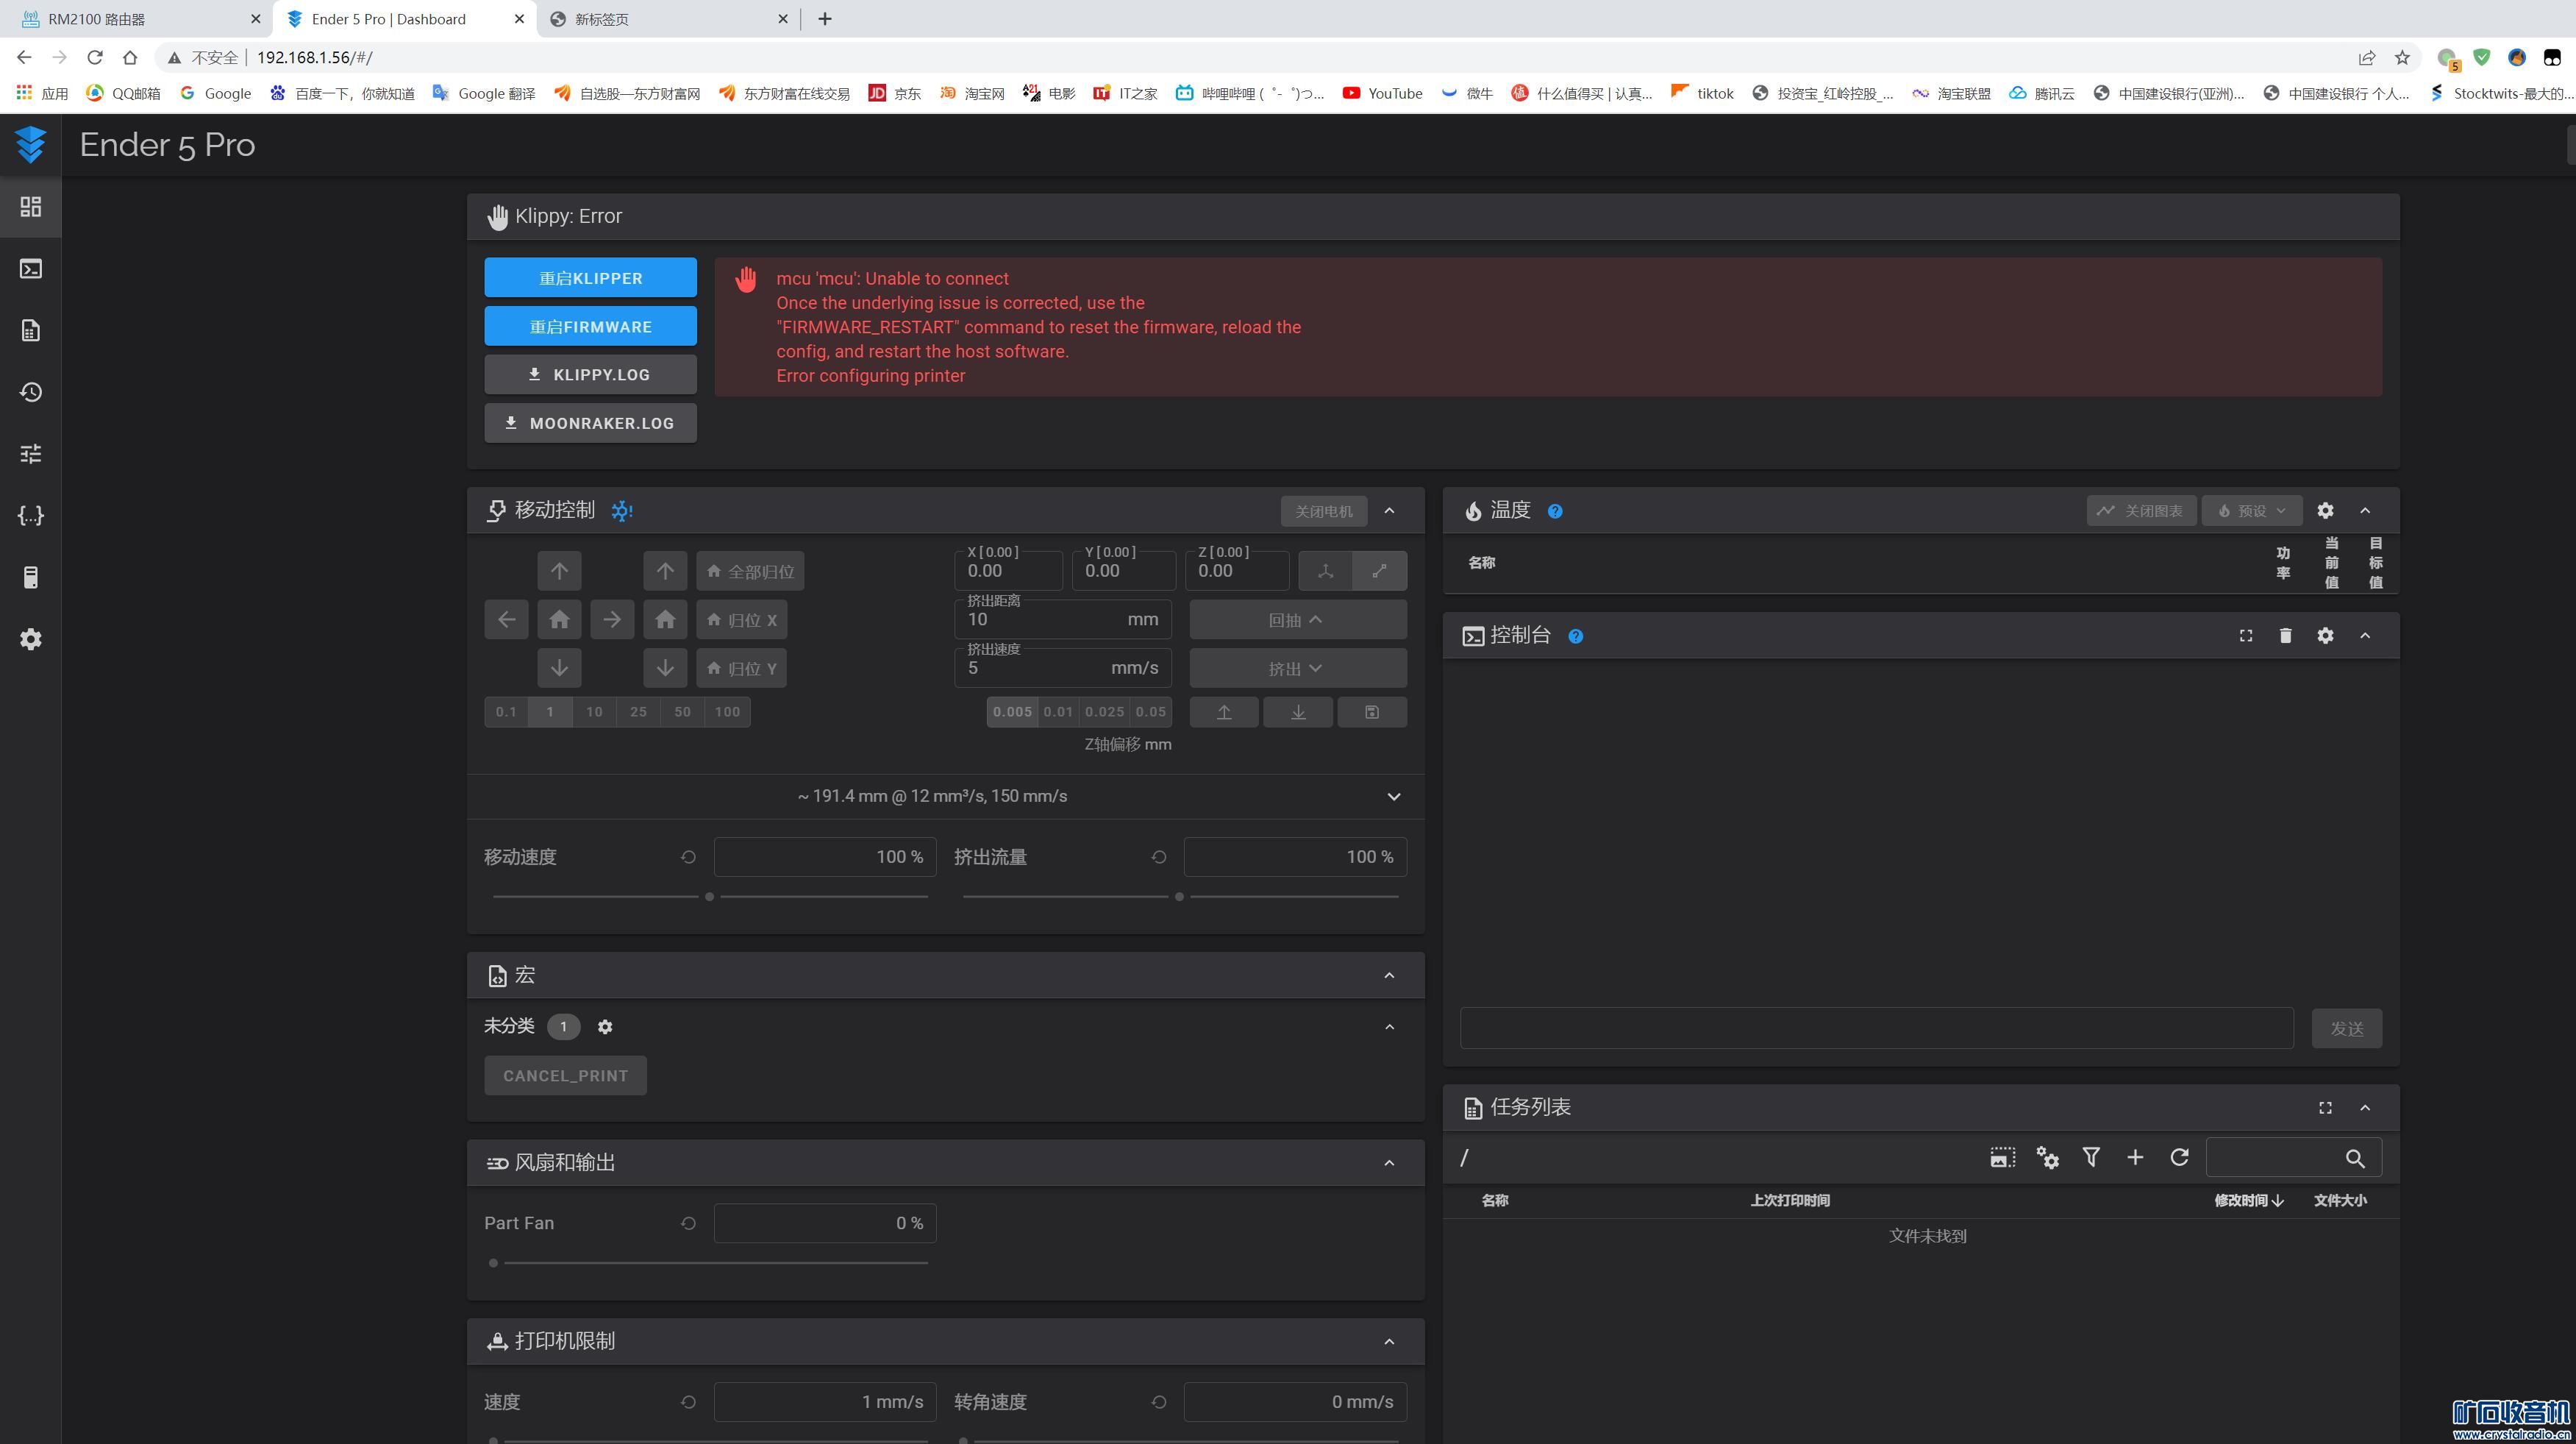Click jog Z down arrow

(665, 668)
